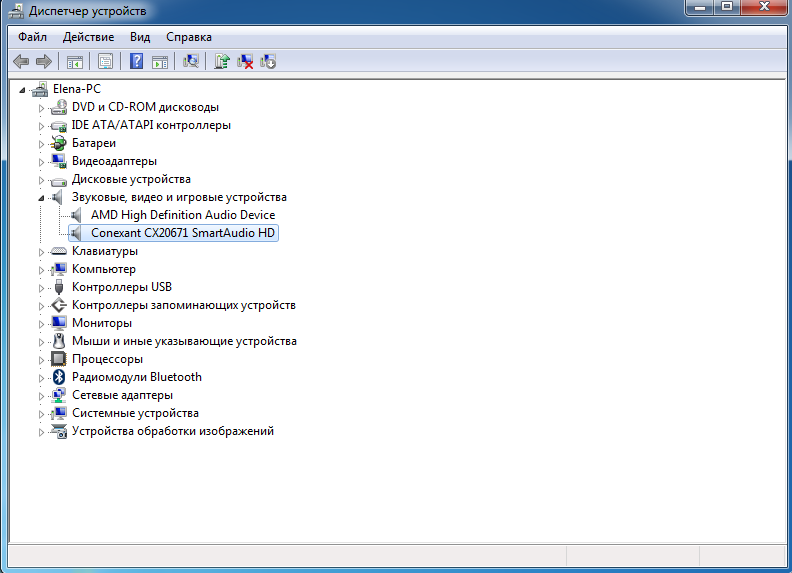This screenshot has width=792, height=573.
Task: Open the Справка menu
Action: click(189, 37)
